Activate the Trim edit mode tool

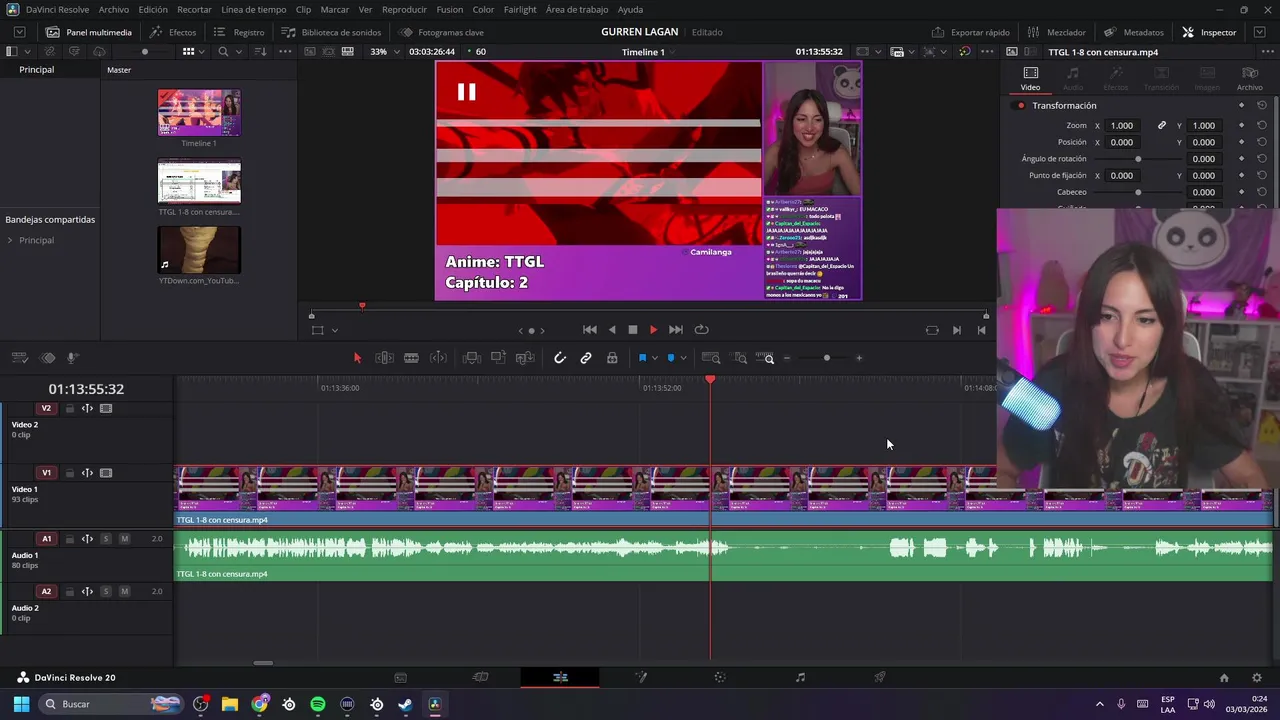pos(384,358)
